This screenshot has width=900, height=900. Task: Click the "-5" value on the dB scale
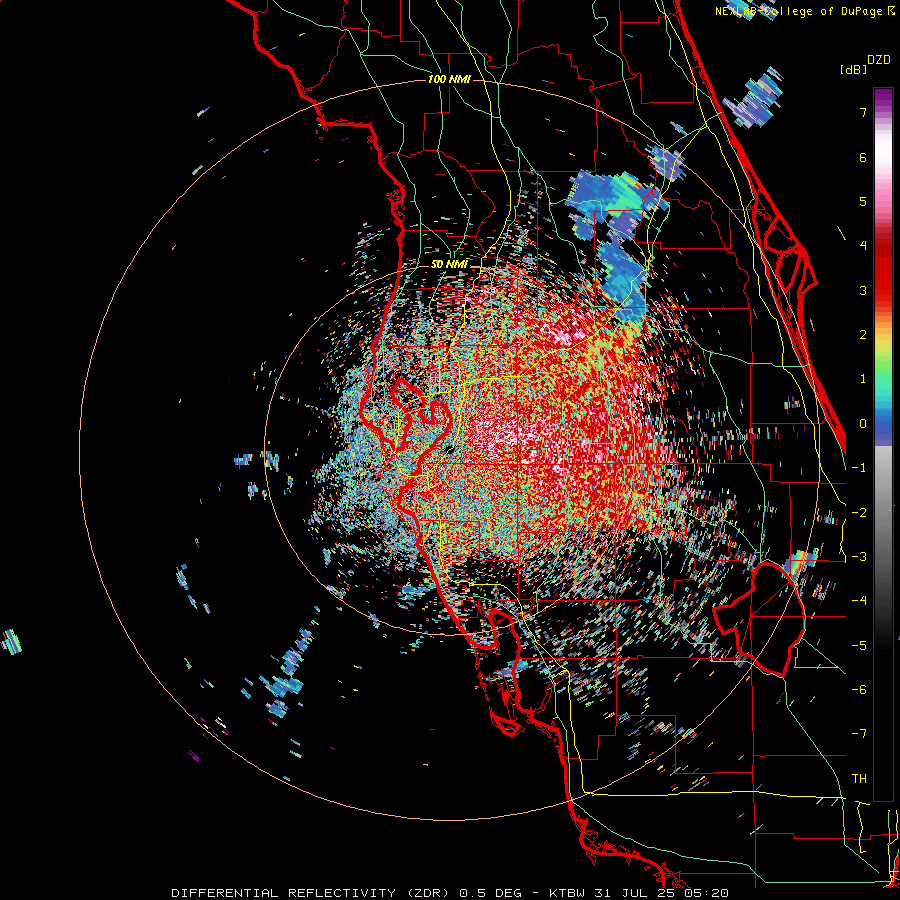tap(859, 645)
